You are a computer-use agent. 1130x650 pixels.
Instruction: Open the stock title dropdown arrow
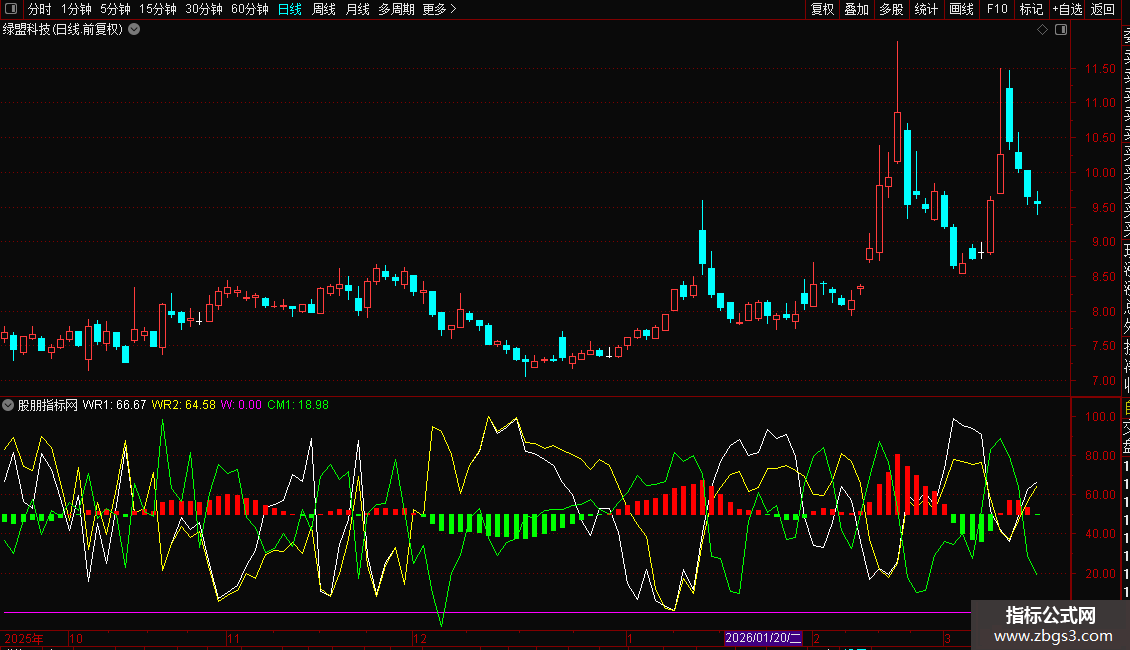point(134,29)
